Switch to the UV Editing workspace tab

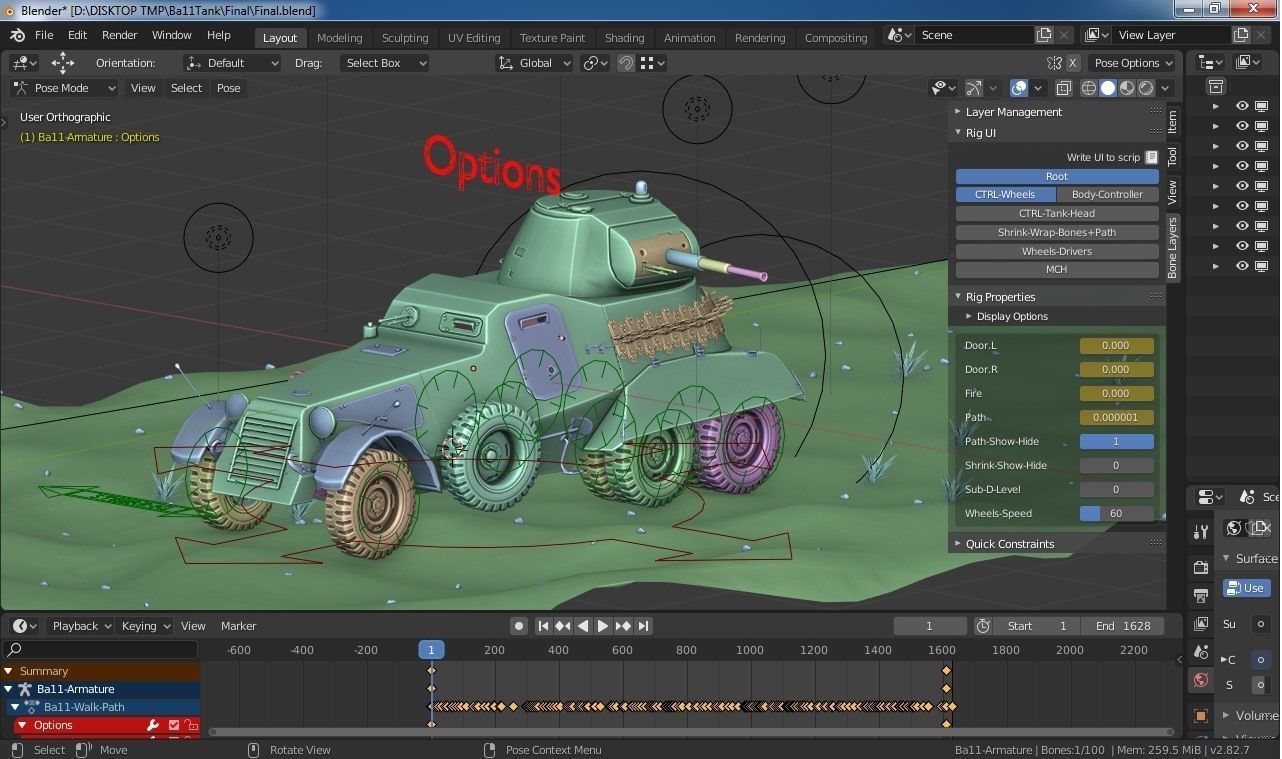(474, 38)
